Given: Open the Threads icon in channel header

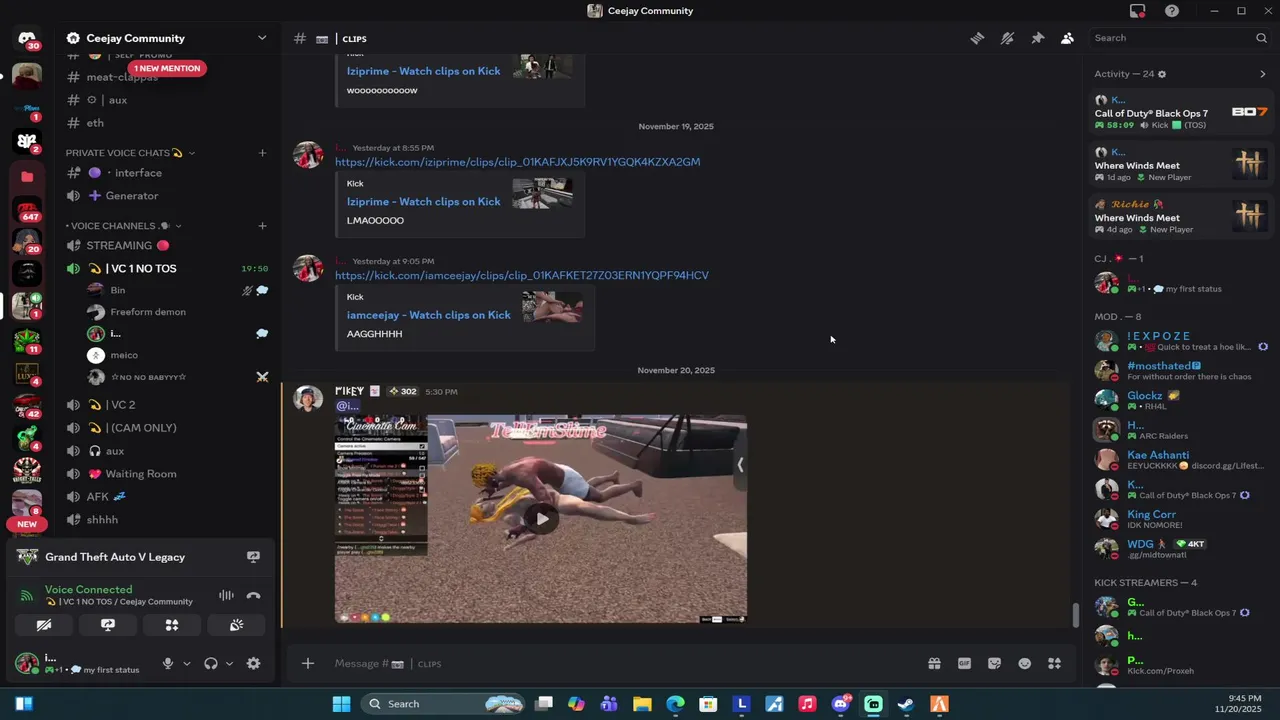Looking at the screenshot, I should [977, 38].
